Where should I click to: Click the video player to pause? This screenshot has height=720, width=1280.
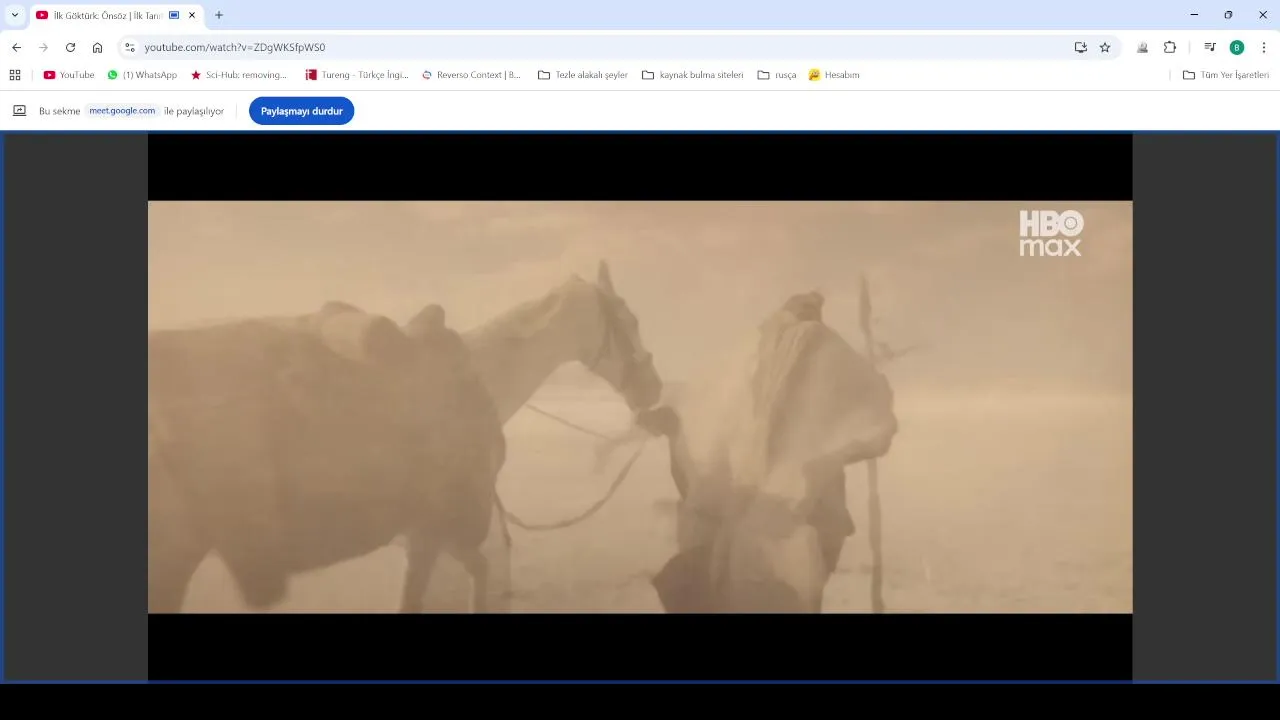[x=640, y=407]
